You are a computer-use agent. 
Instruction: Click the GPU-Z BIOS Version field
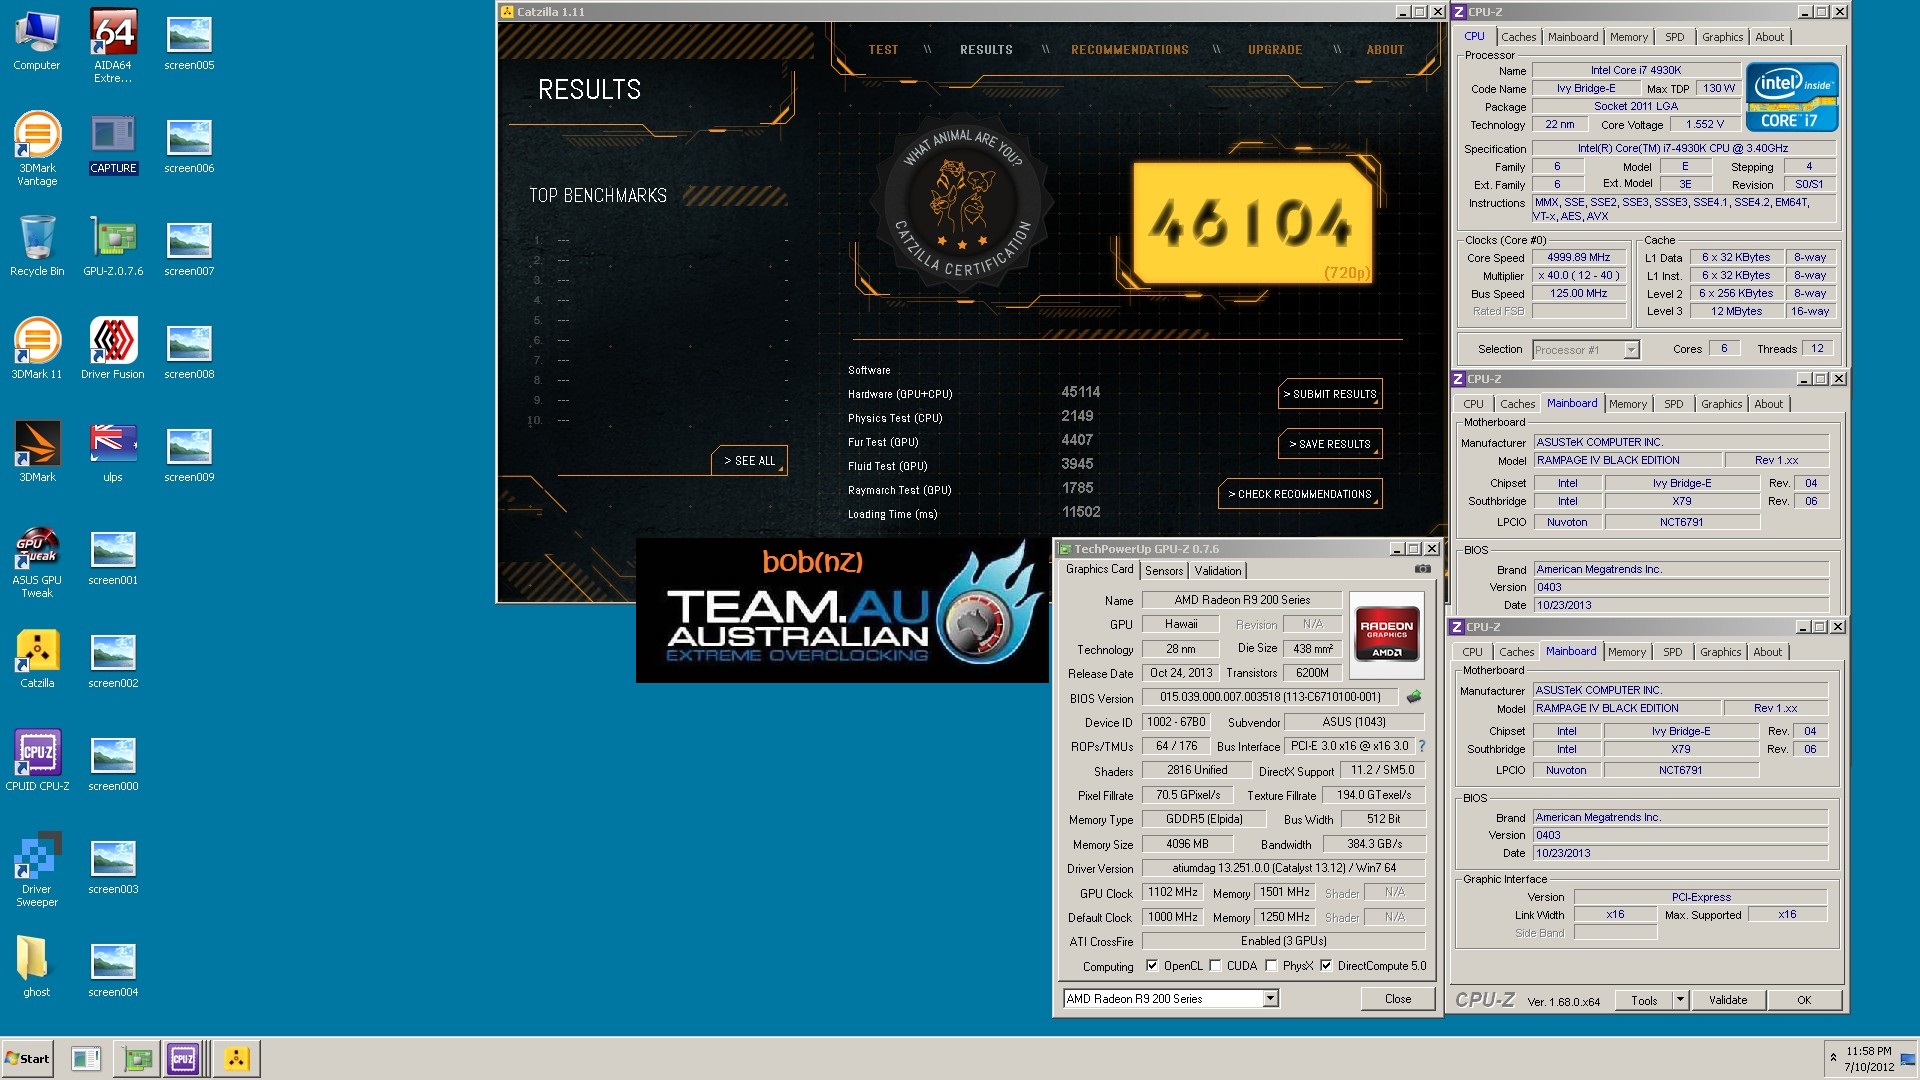pyautogui.click(x=1270, y=697)
